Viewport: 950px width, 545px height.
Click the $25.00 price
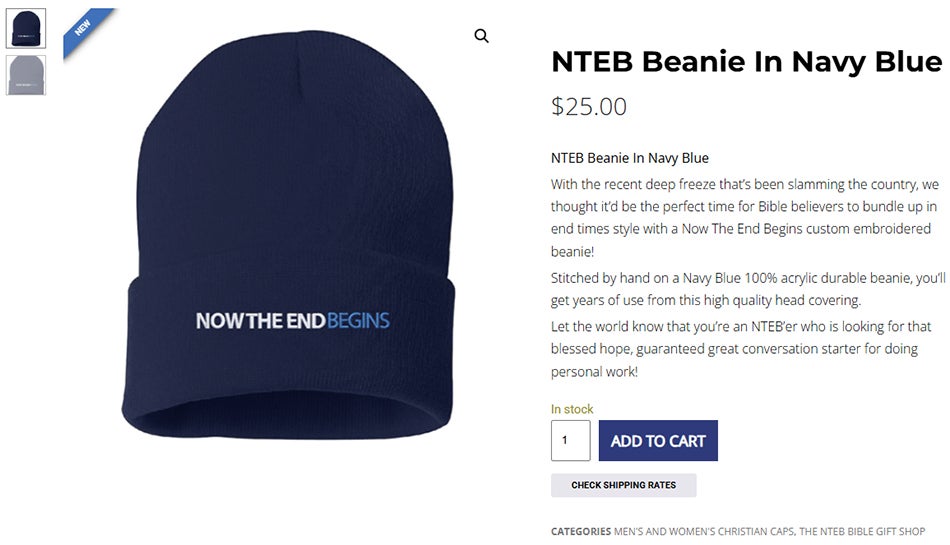[x=589, y=107]
